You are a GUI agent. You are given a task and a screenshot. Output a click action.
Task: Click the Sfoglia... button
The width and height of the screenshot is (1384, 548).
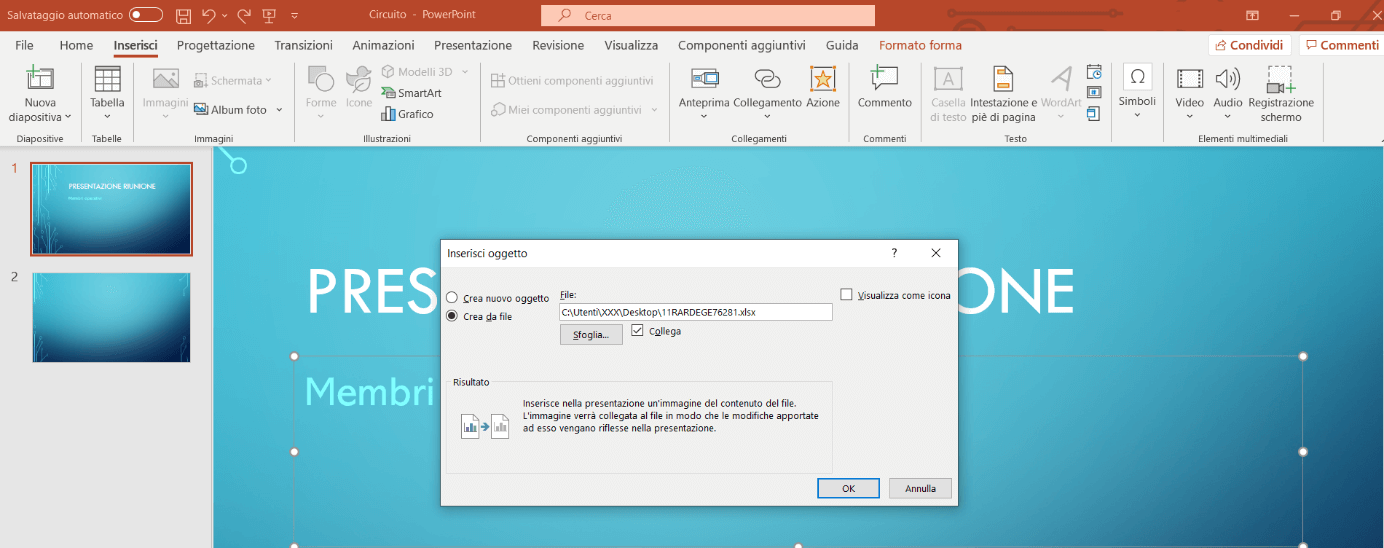click(x=591, y=335)
